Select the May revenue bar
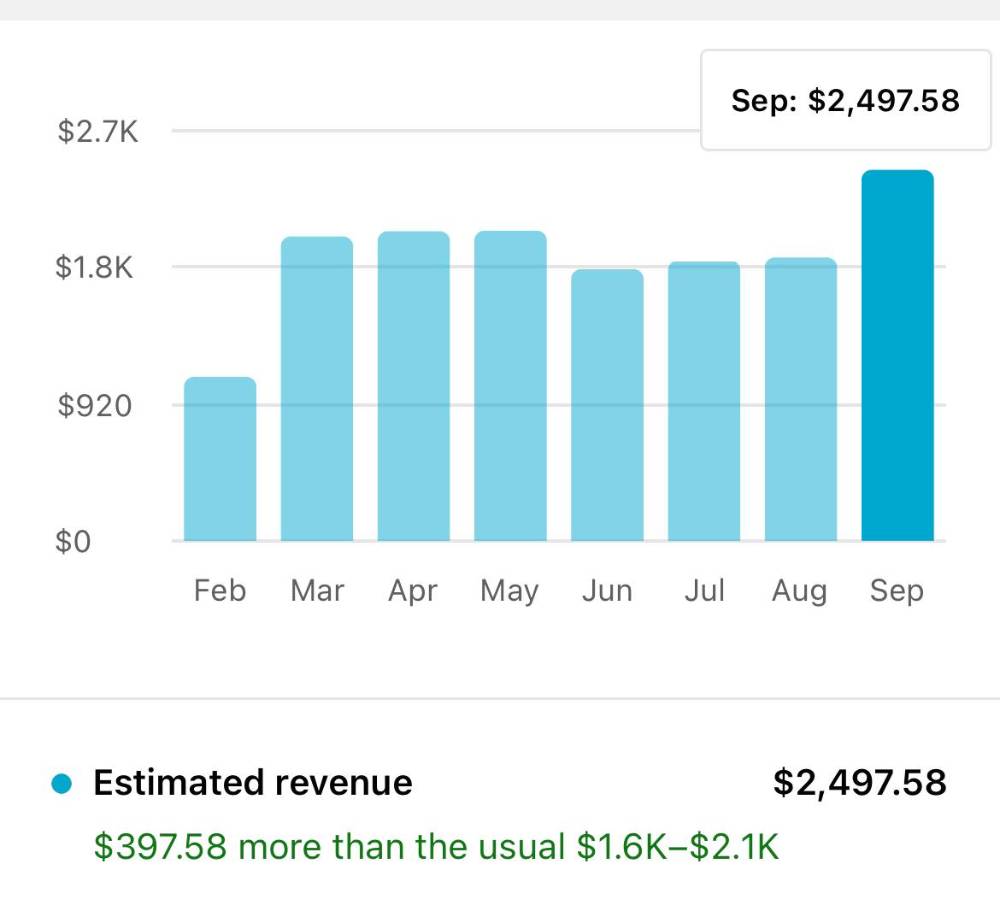Screen dimensions: 1000x911 click(510, 386)
